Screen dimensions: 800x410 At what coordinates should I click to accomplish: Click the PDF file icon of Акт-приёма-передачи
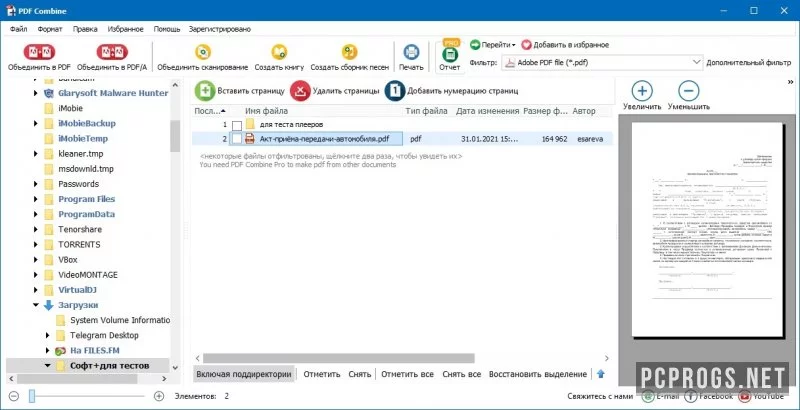(x=250, y=138)
